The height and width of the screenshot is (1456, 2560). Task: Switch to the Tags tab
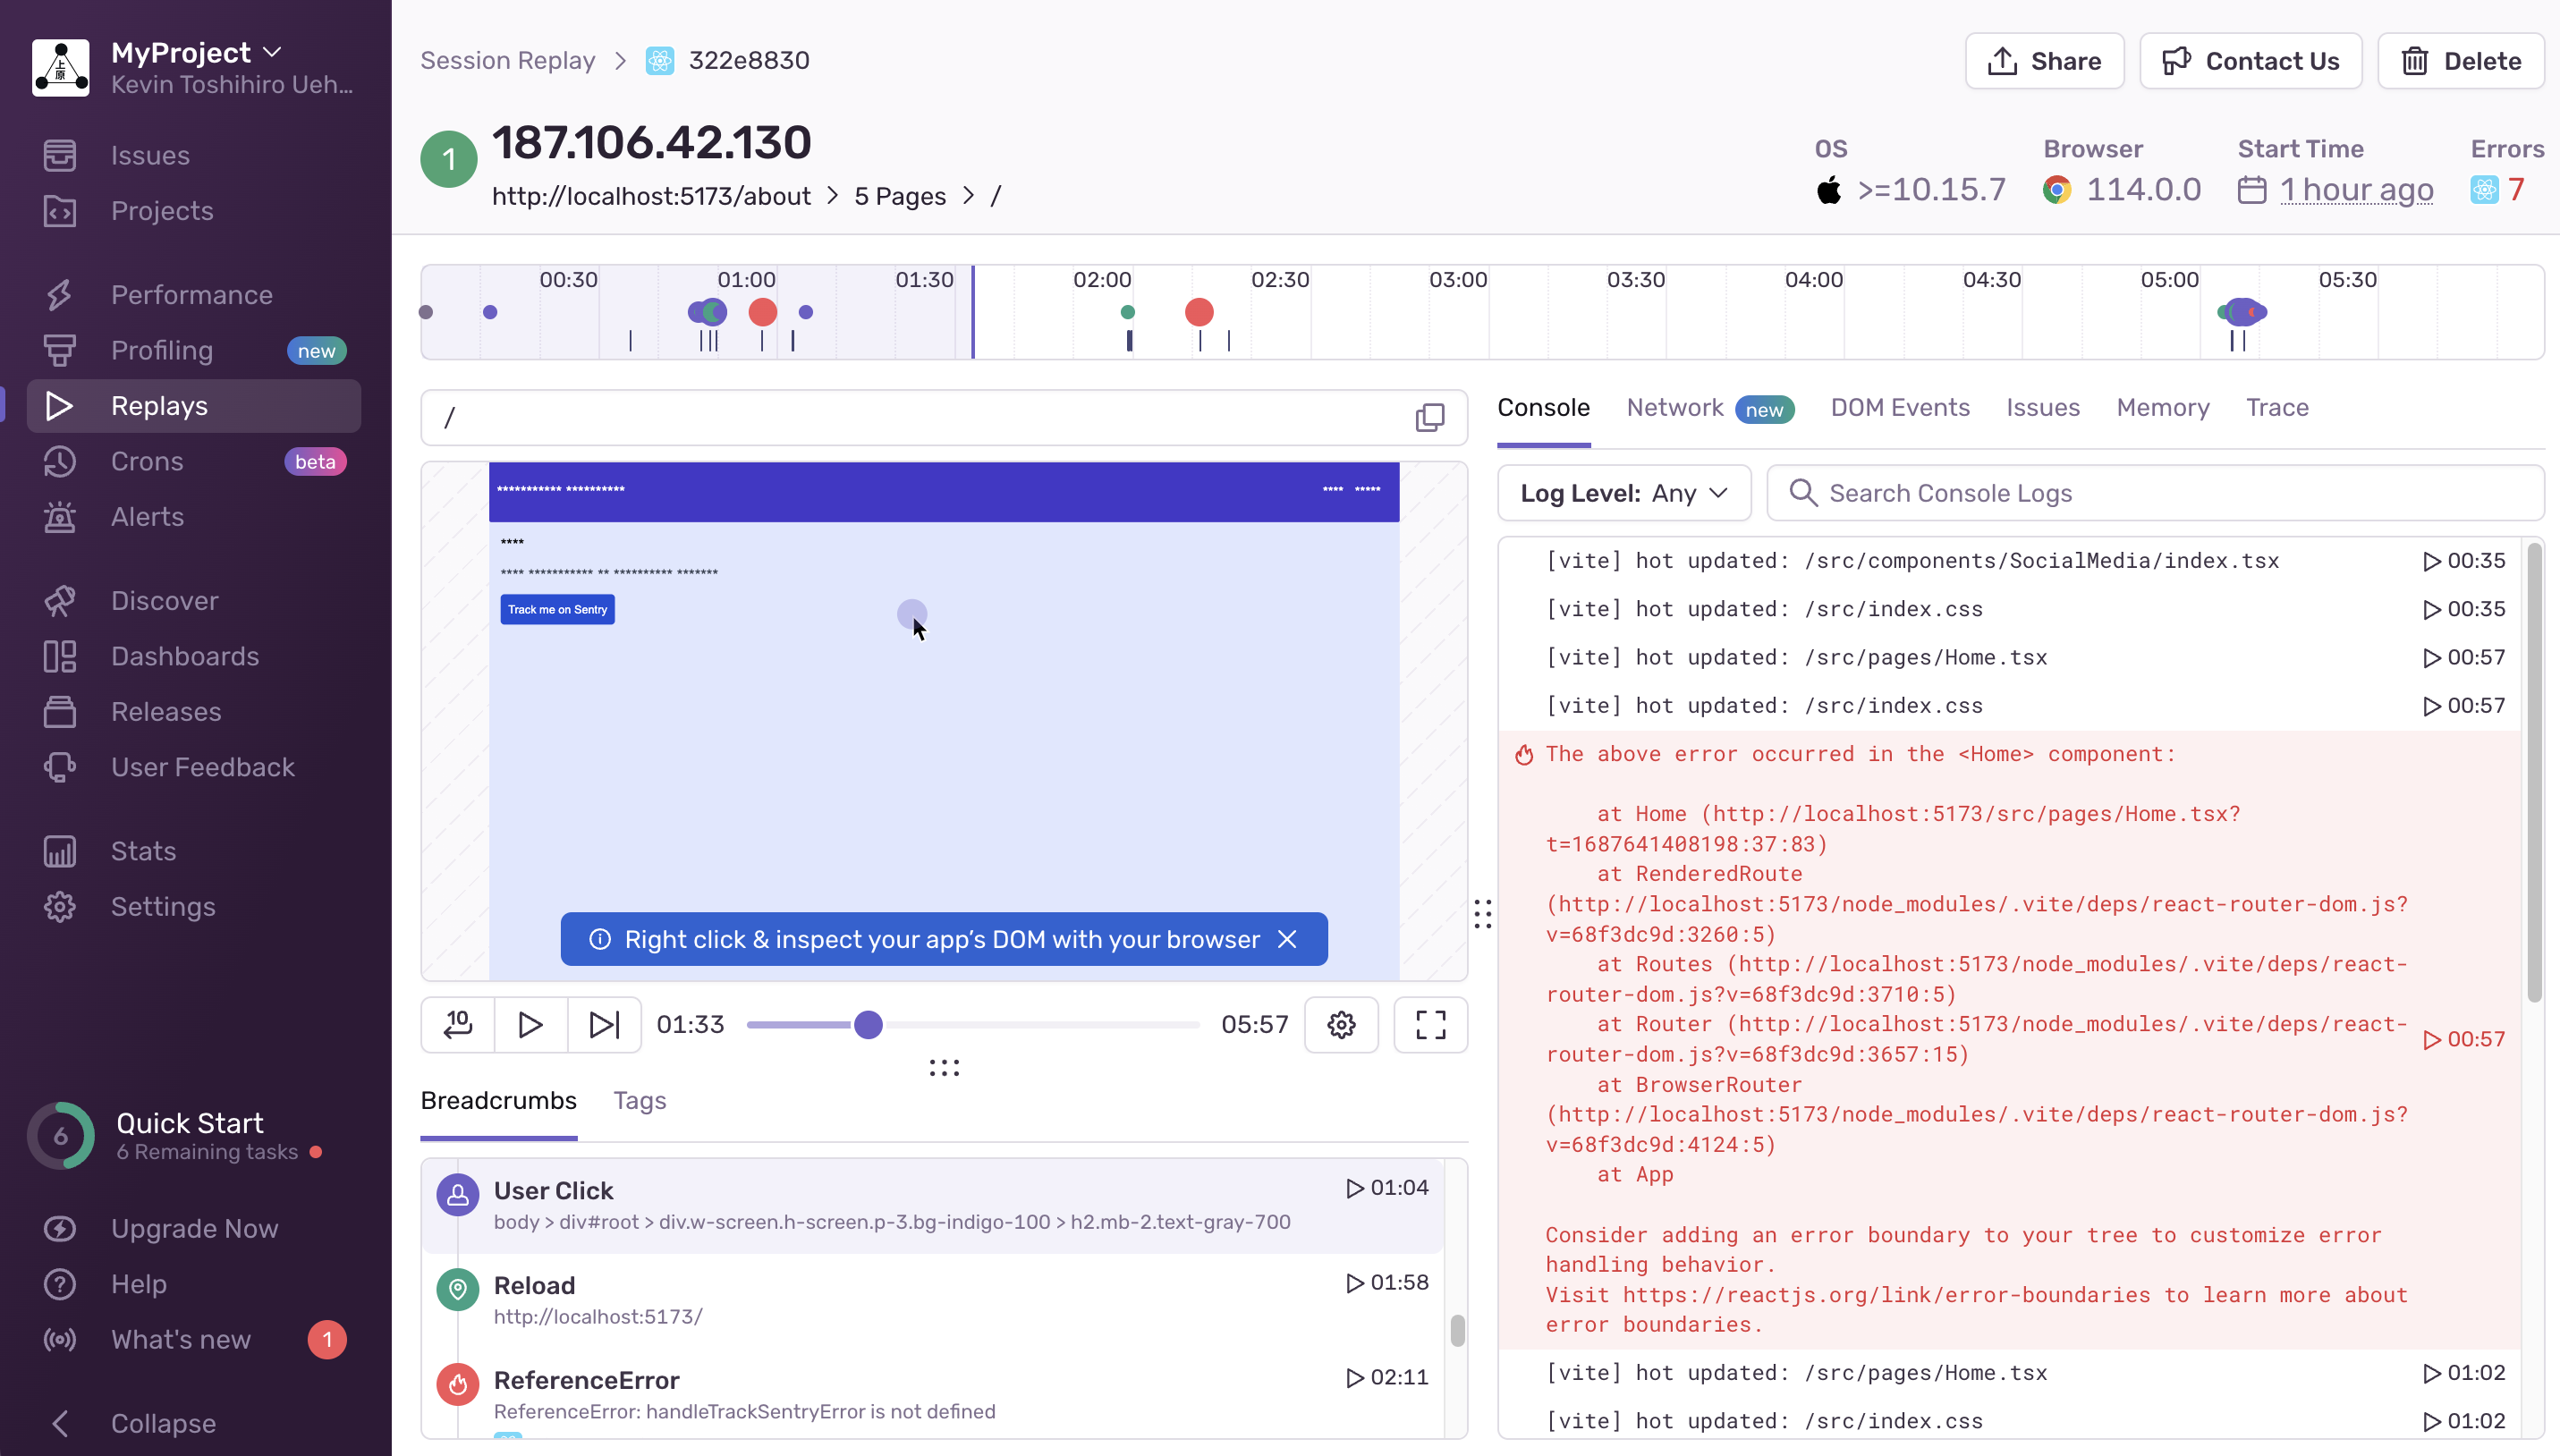pyautogui.click(x=639, y=1100)
